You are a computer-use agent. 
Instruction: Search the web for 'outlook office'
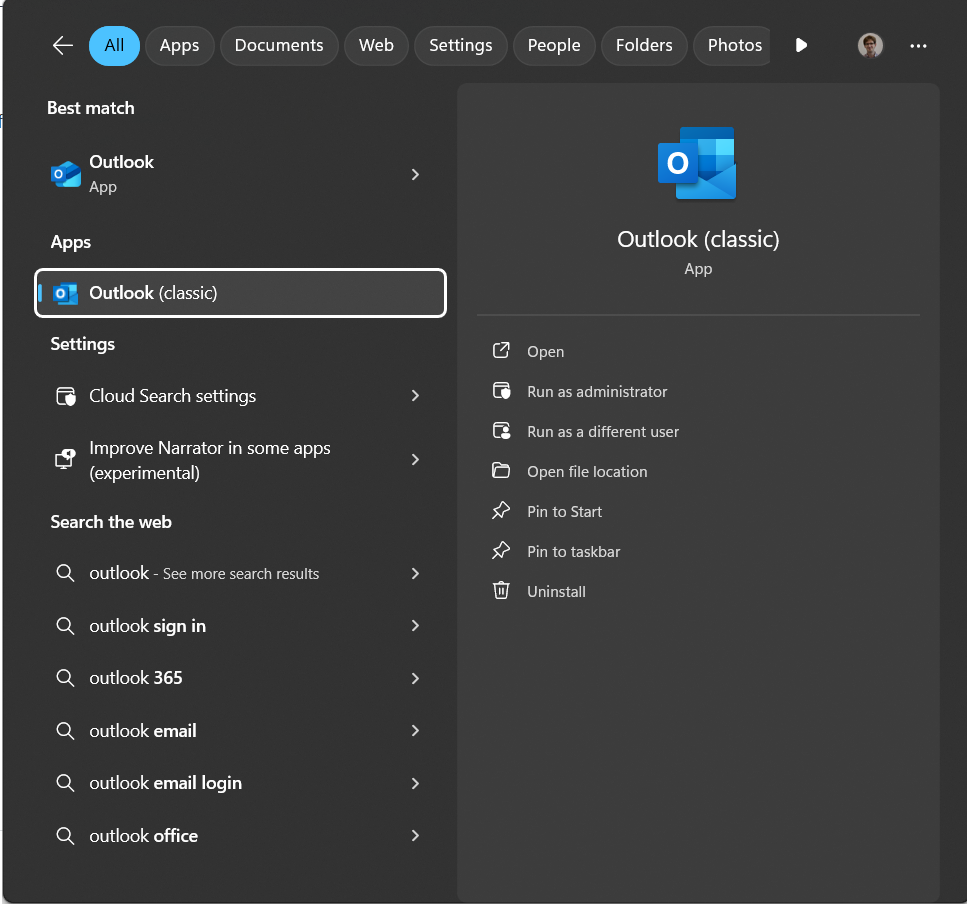coord(241,836)
